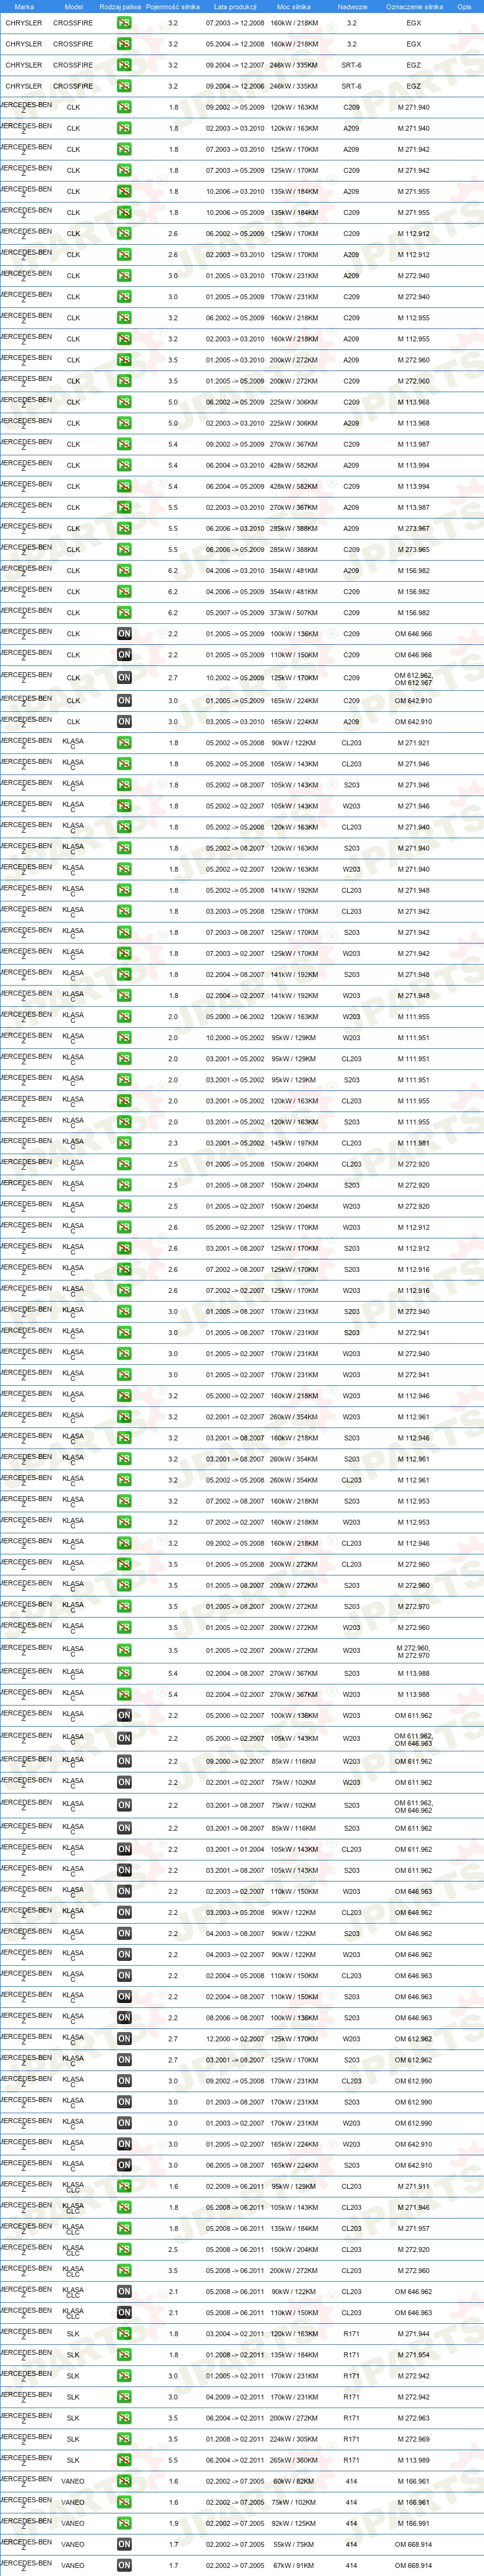This screenshot has height=2576, width=484.
Task: Click diesel icon in Klasa C 09.2000 85kW row
Action: [x=124, y=1762]
